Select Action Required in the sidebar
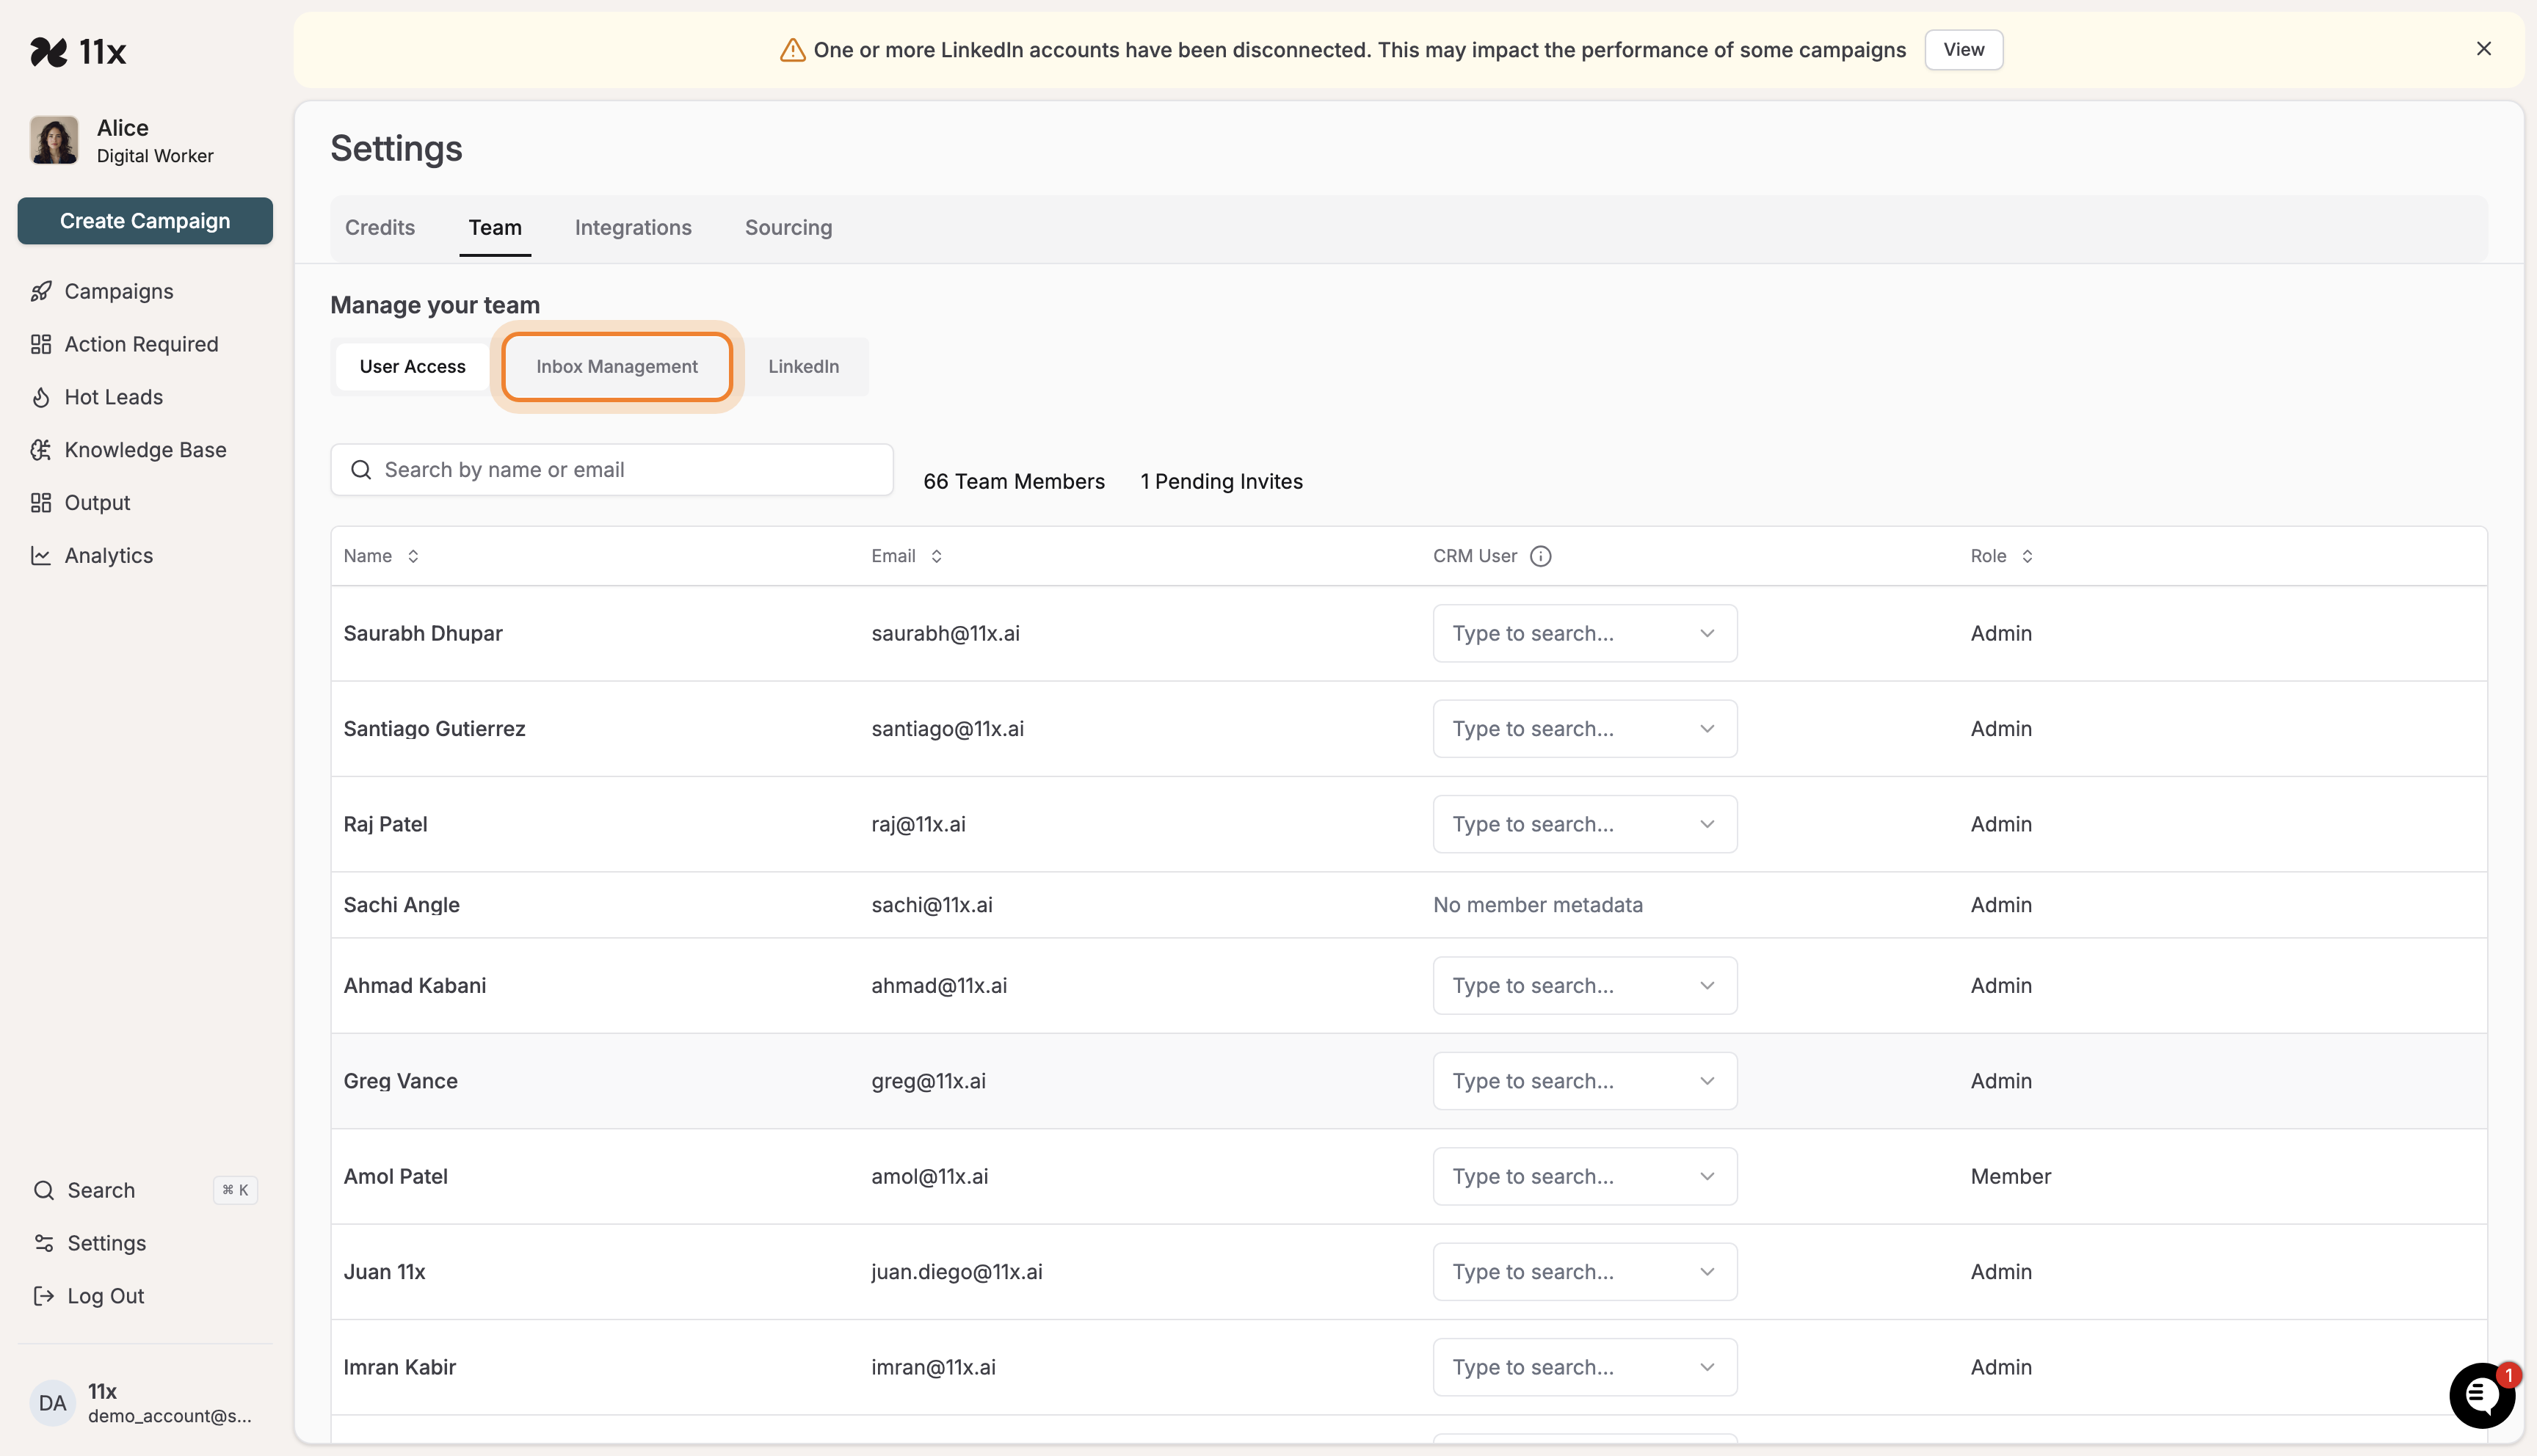Image resolution: width=2537 pixels, height=1456 pixels. click(141, 343)
